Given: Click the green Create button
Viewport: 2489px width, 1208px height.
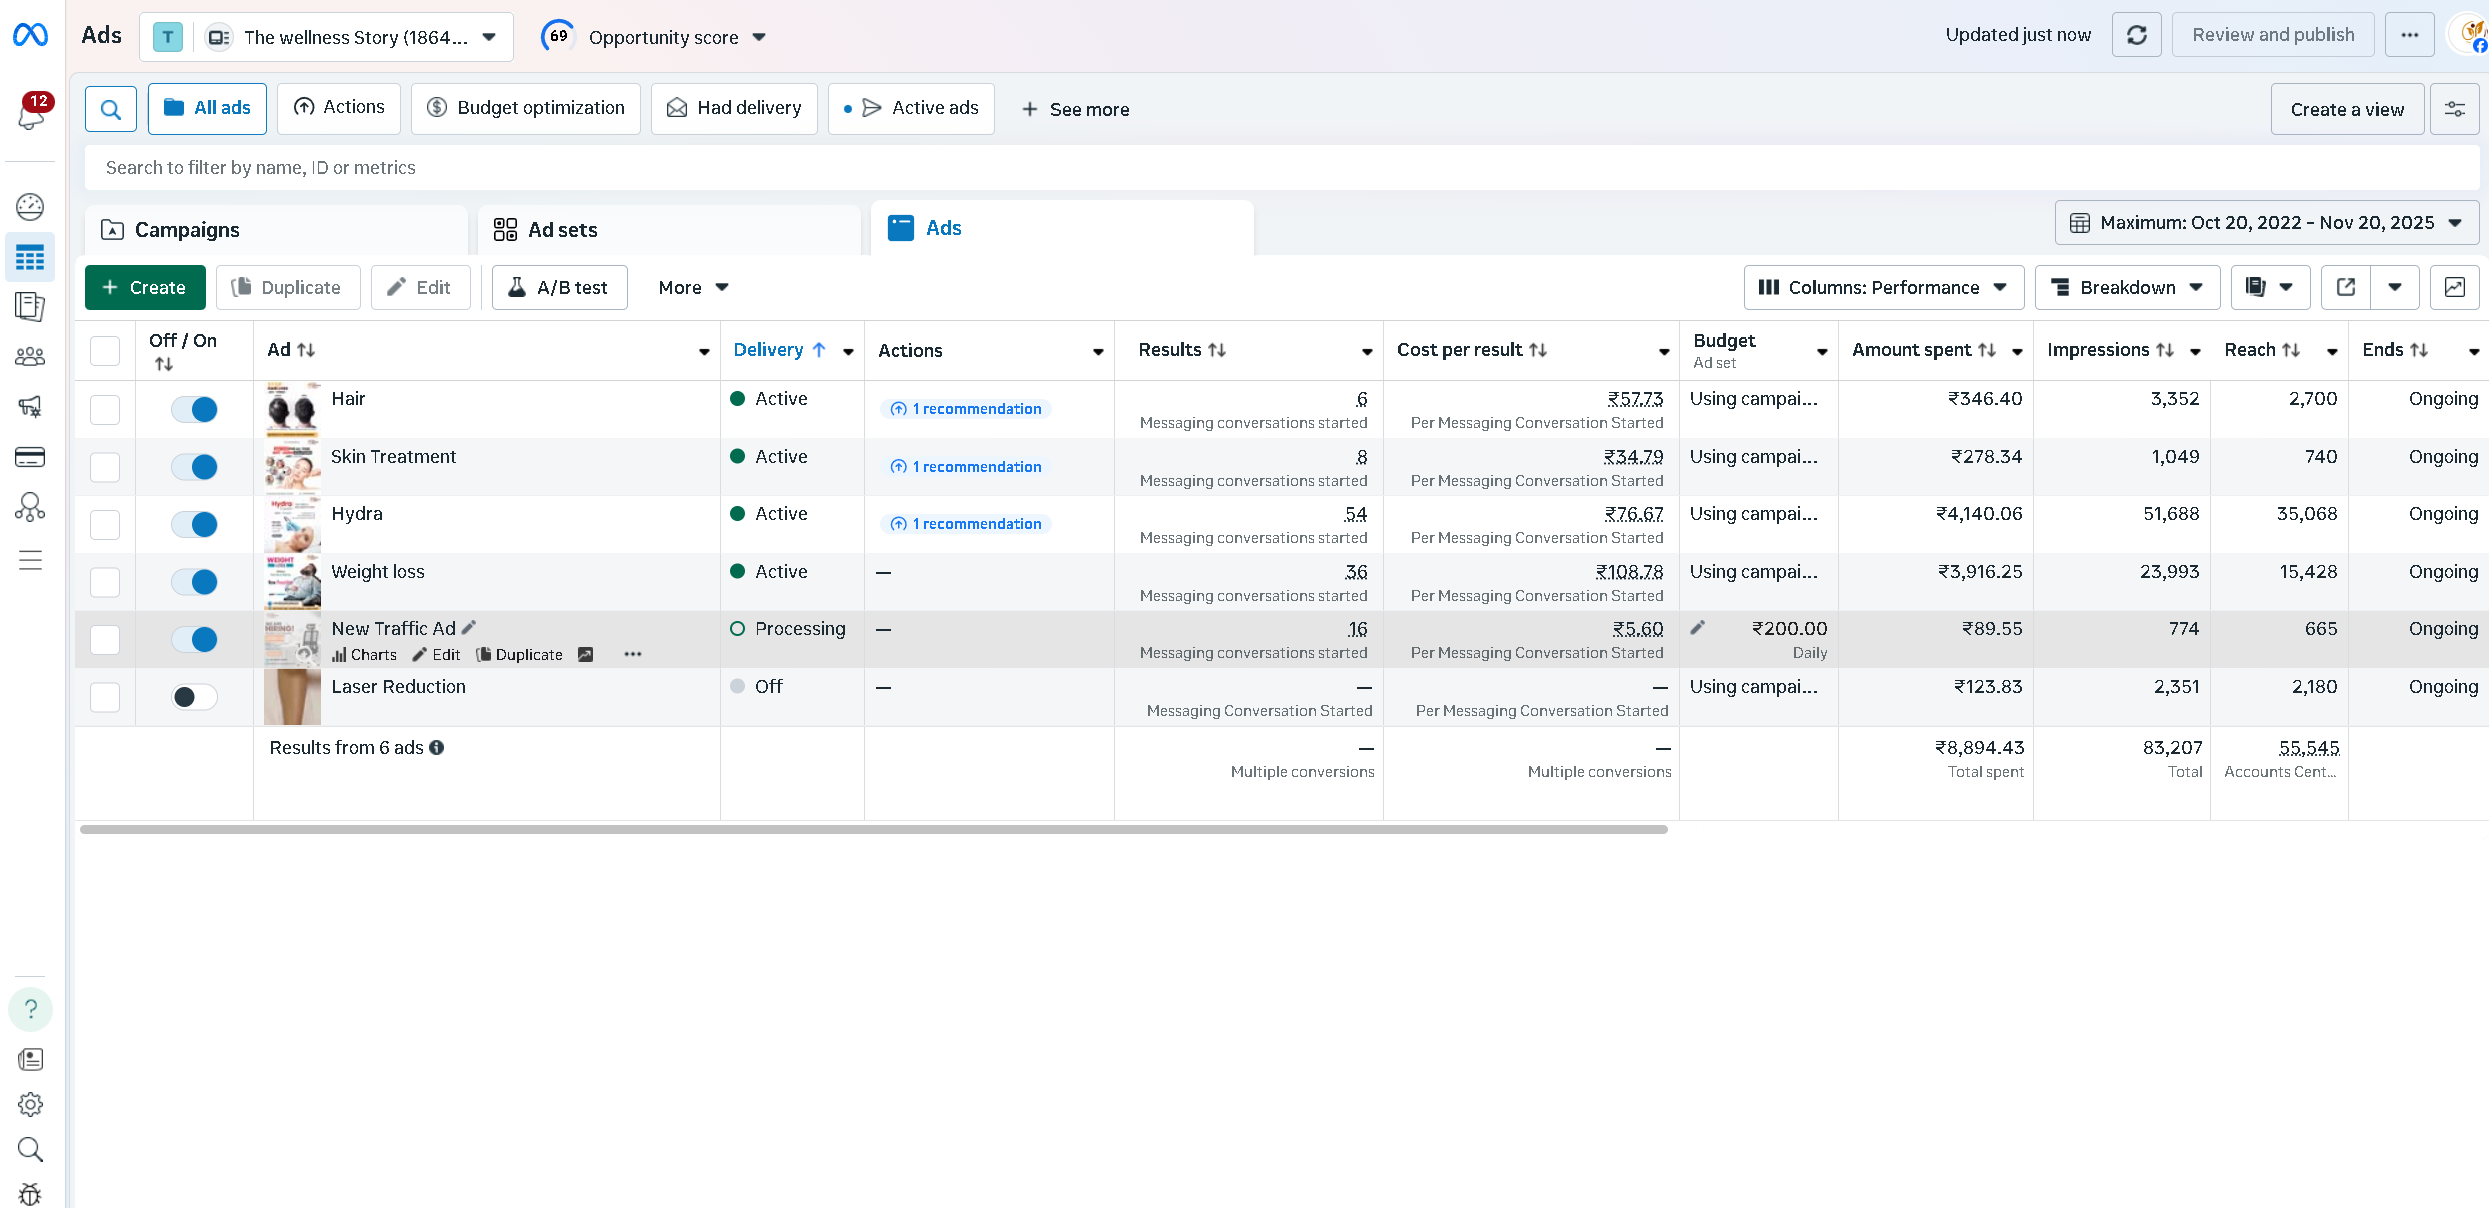Looking at the screenshot, I should pos(145,288).
